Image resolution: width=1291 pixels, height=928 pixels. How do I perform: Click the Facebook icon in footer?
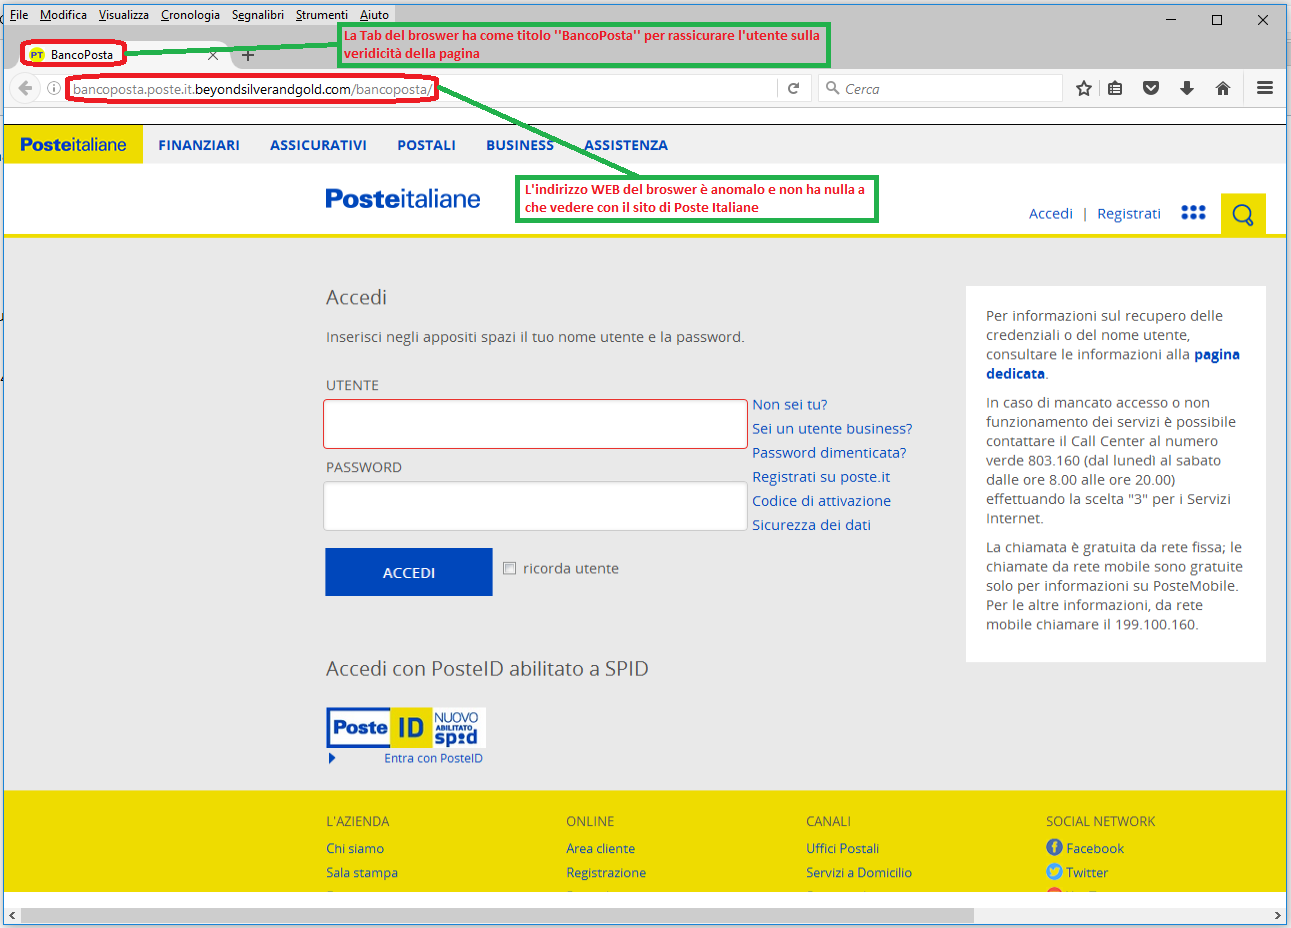tap(1054, 847)
